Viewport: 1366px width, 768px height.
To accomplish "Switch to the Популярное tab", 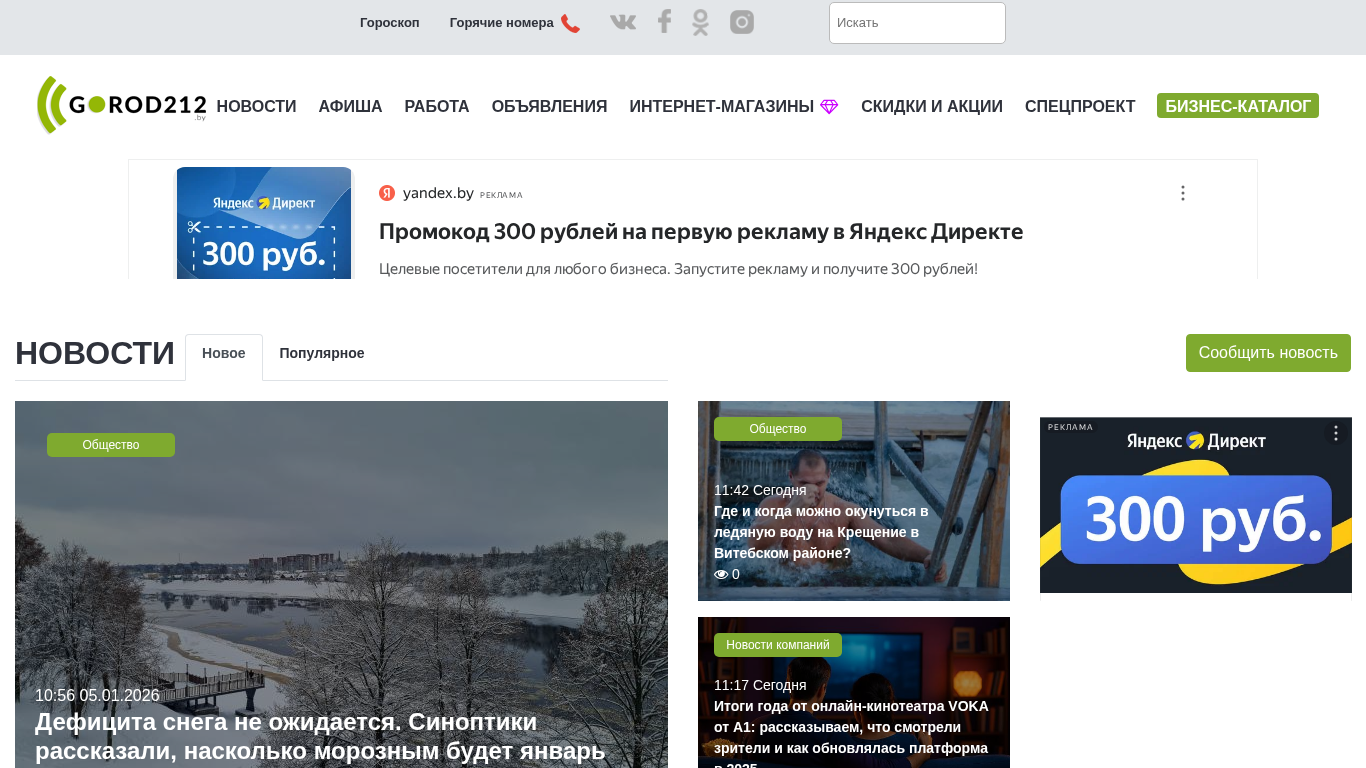I will pos(321,353).
